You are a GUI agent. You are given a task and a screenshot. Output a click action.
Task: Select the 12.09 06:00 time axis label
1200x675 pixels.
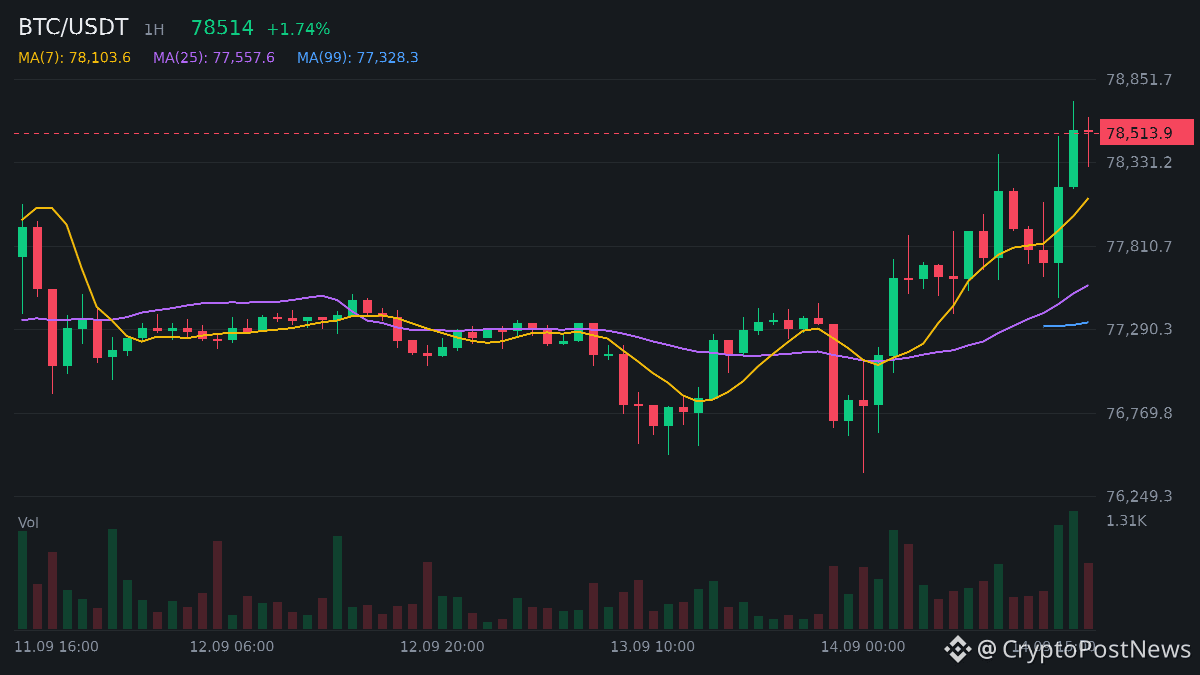pos(232,647)
